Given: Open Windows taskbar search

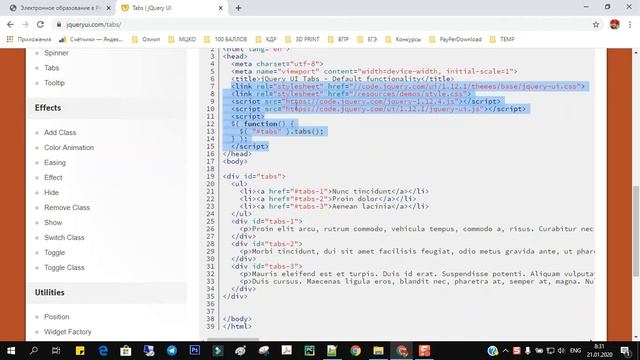Looking at the screenshot, I should [34, 351].
